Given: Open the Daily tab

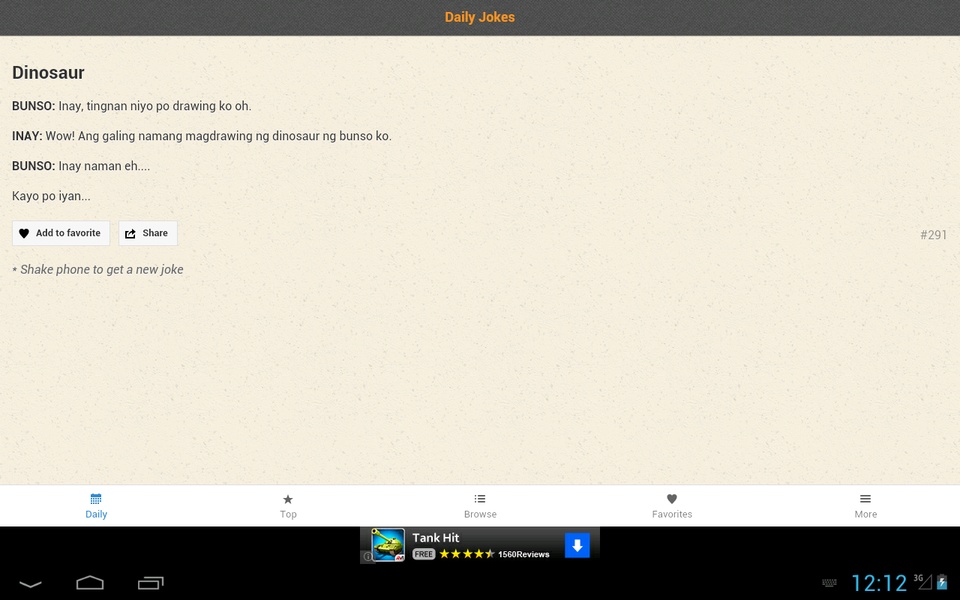Looking at the screenshot, I should [x=96, y=506].
